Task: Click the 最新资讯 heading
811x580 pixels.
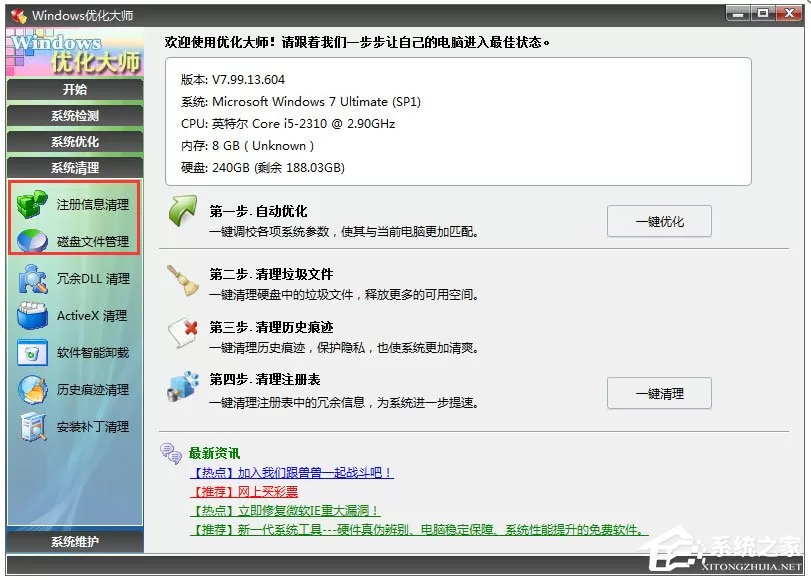Action: pyautogui.click(x=214, y=454)
